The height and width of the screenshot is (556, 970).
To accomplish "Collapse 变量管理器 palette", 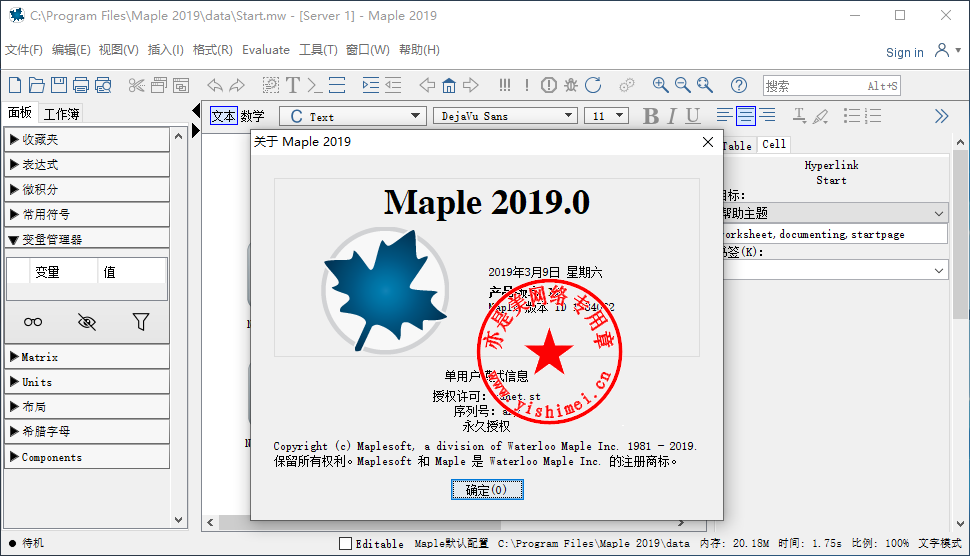I will coord(87,239).
